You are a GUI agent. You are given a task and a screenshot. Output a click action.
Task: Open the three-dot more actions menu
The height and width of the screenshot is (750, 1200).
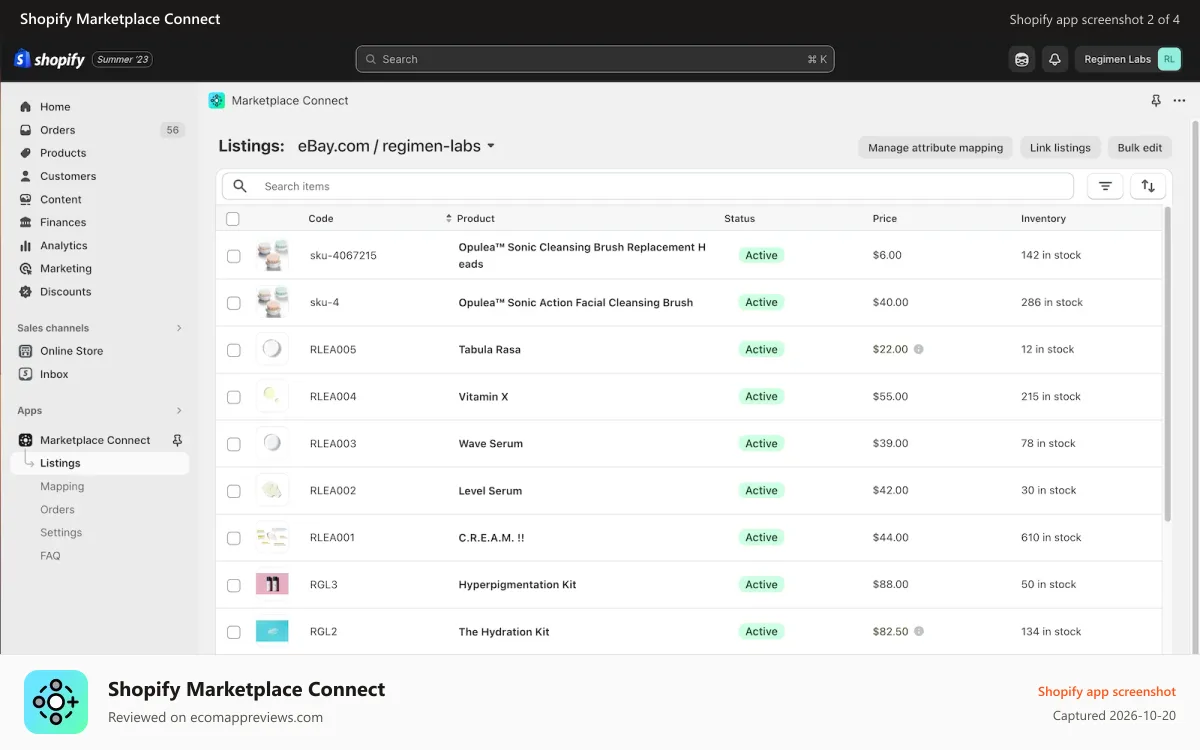pos(1179,101)
